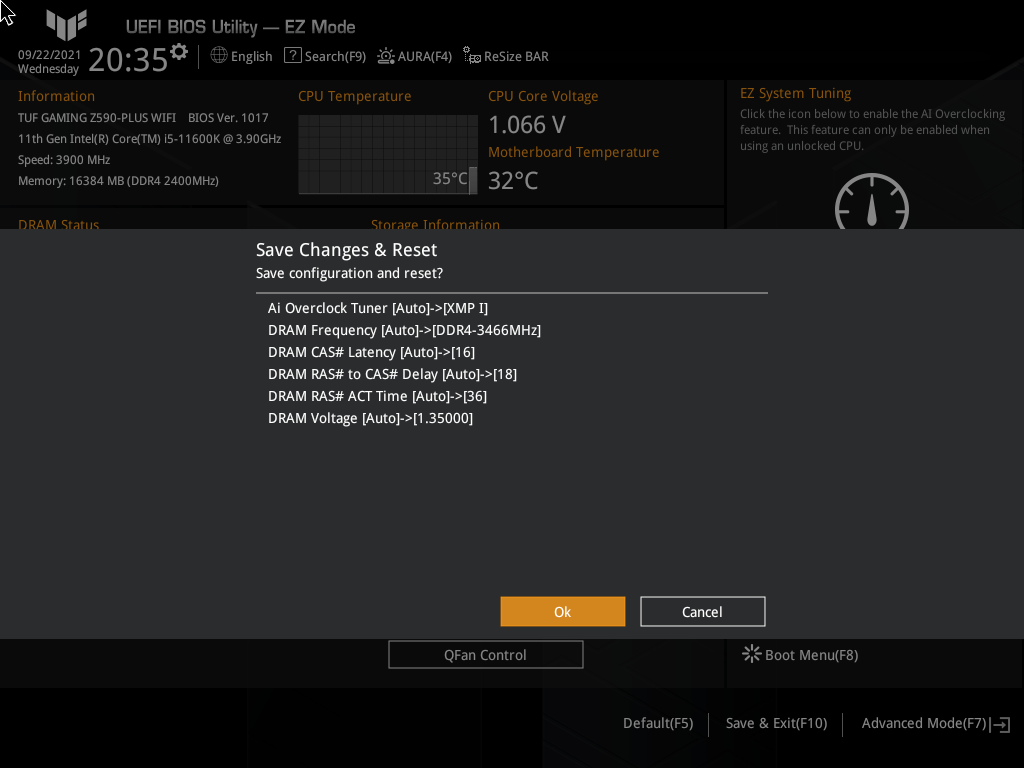Click the CPU Temperature graph
Image resolution: width=1024 pixels, height=768 pixels.
click(x=388, y=154)
